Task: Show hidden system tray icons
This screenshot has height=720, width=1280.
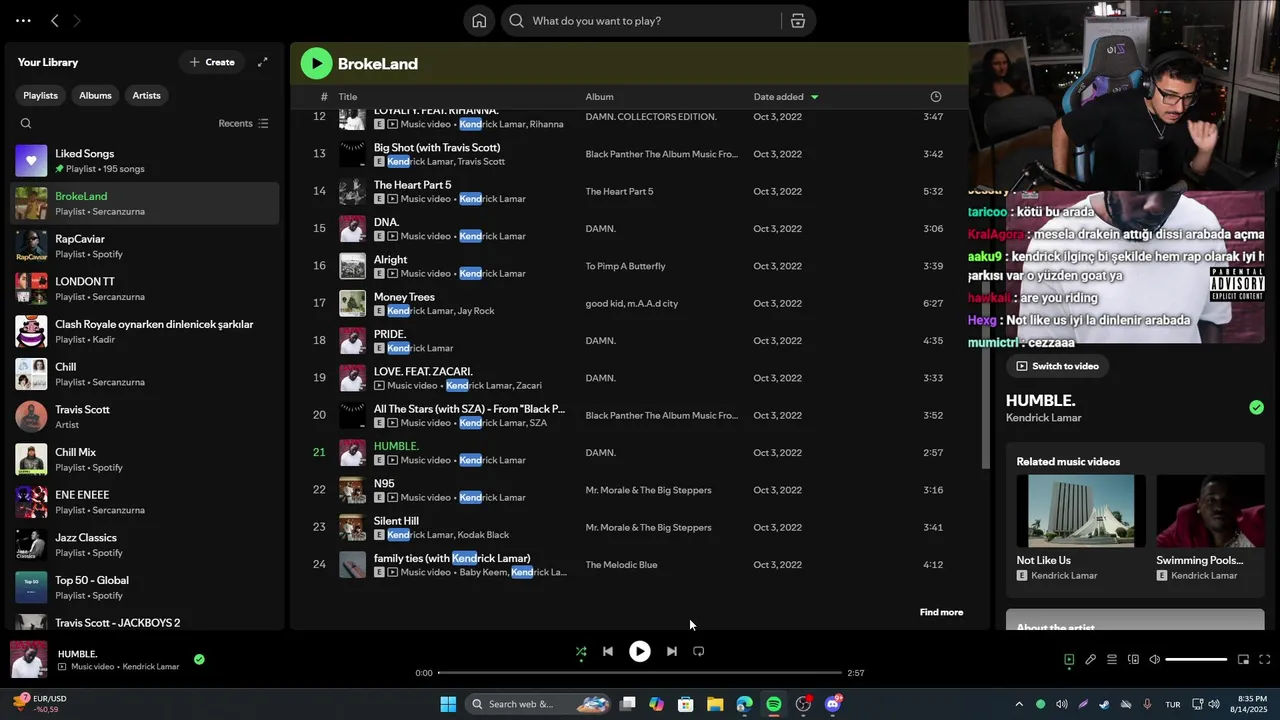Action: 1019,704
